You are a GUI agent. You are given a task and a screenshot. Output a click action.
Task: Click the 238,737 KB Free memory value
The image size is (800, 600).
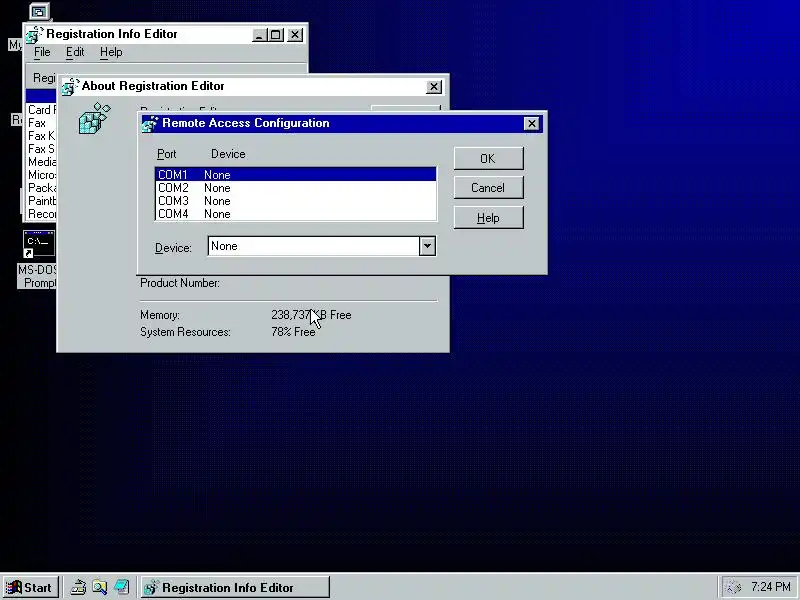click(x=311, y=315)
